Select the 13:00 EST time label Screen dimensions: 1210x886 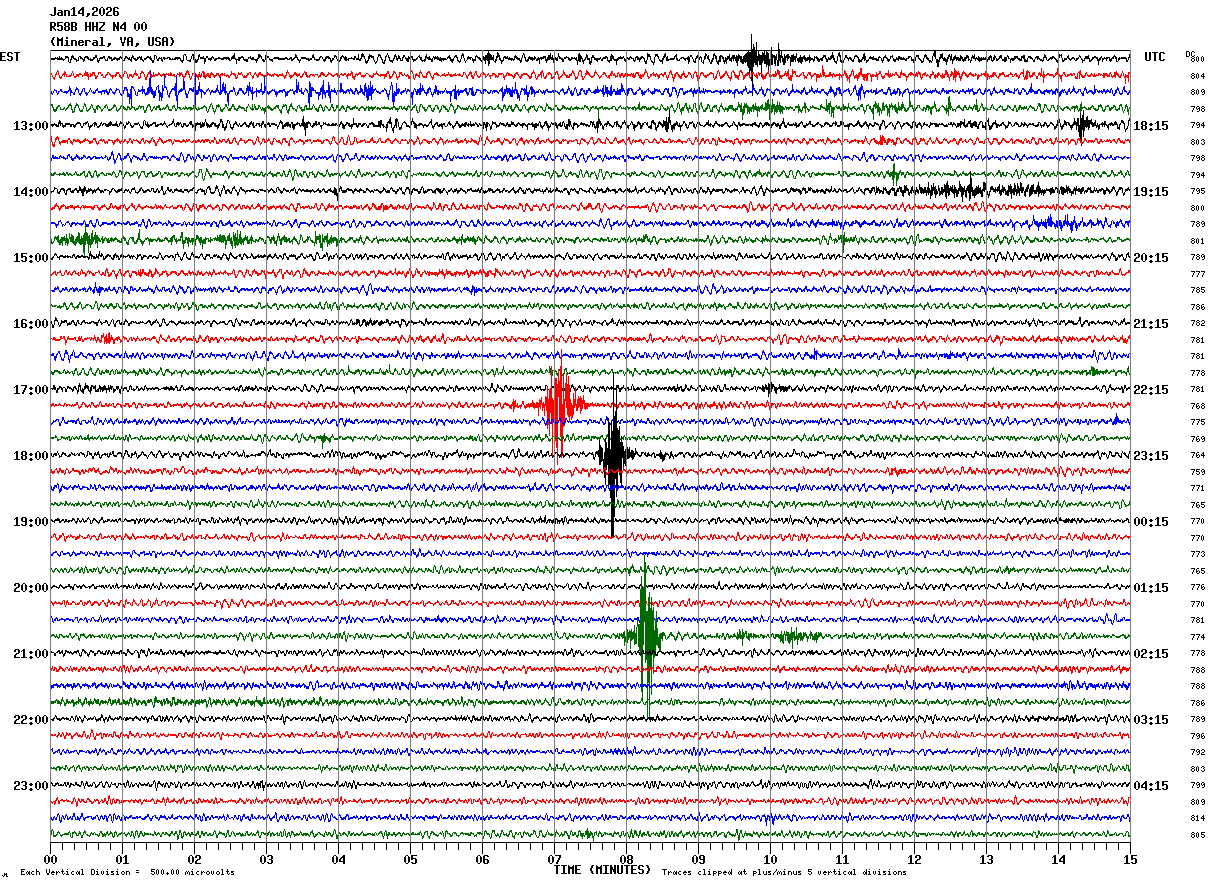pos(31,126)
